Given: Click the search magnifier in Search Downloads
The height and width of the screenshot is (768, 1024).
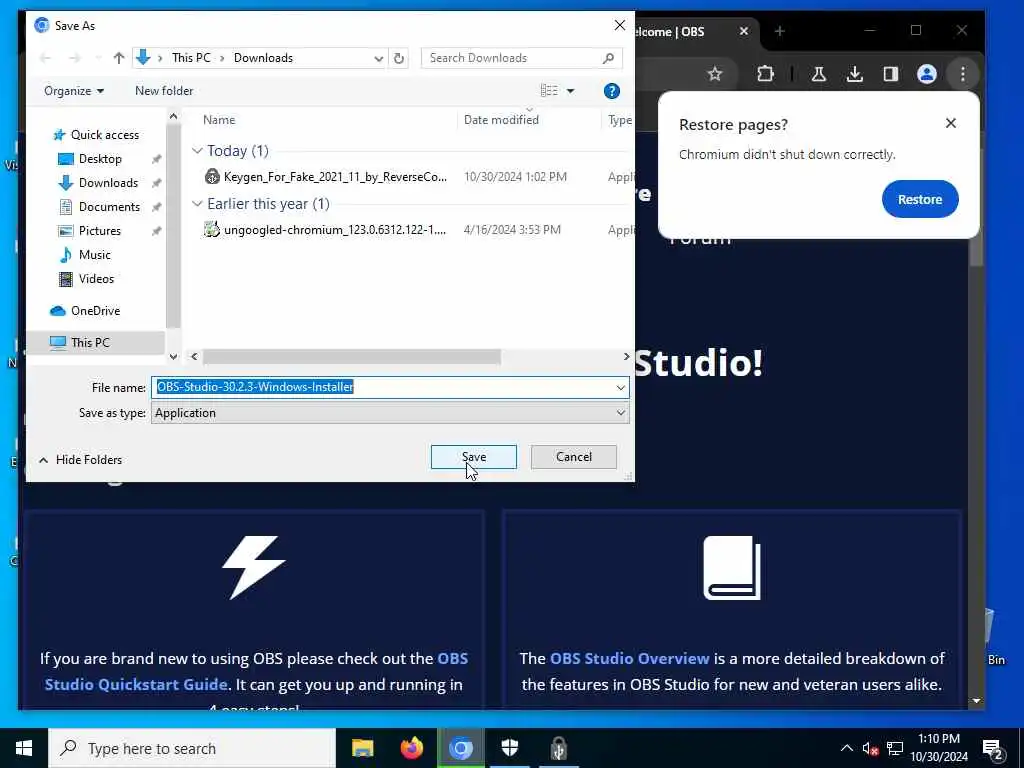Looking at the screenshot, I should 608,58.
